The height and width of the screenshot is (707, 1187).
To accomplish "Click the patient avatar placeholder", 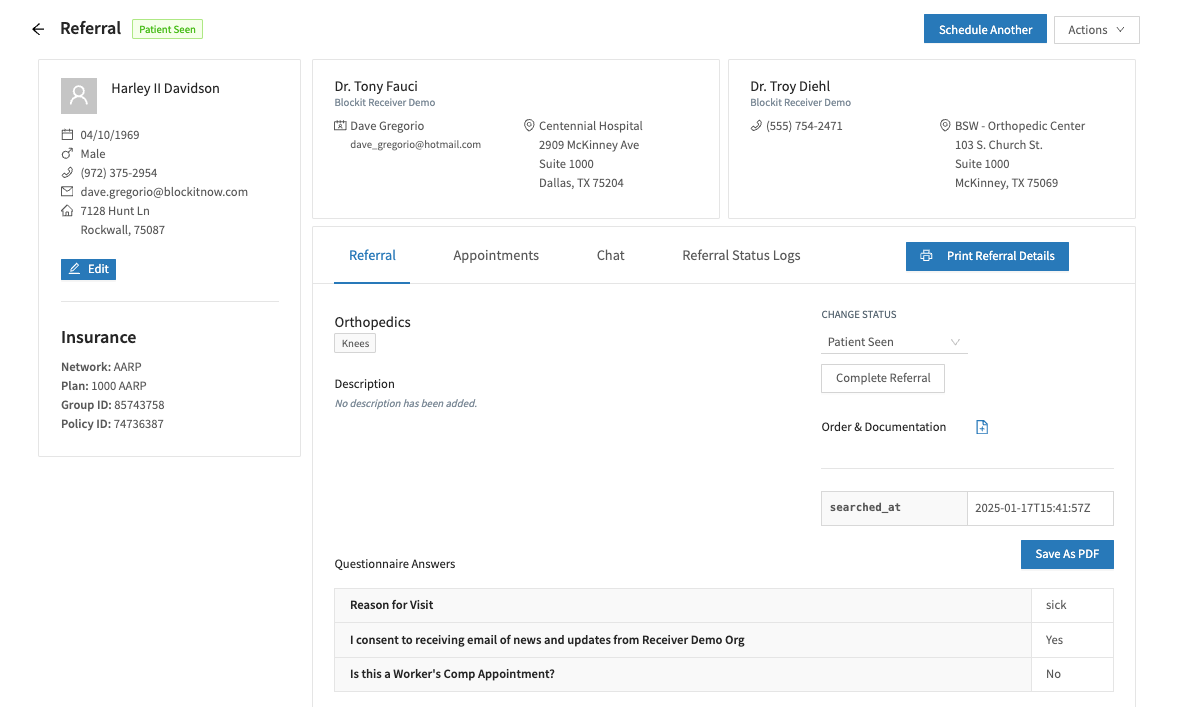I will (x=79, y=95).
